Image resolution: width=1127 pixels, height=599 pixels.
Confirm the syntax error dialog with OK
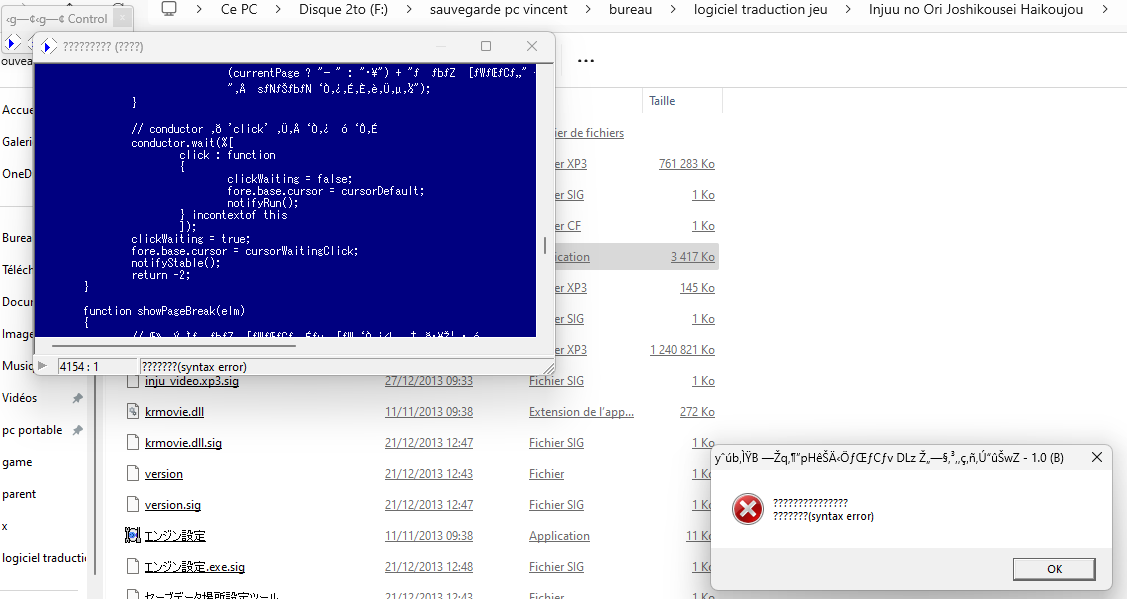coord(1054,569)
